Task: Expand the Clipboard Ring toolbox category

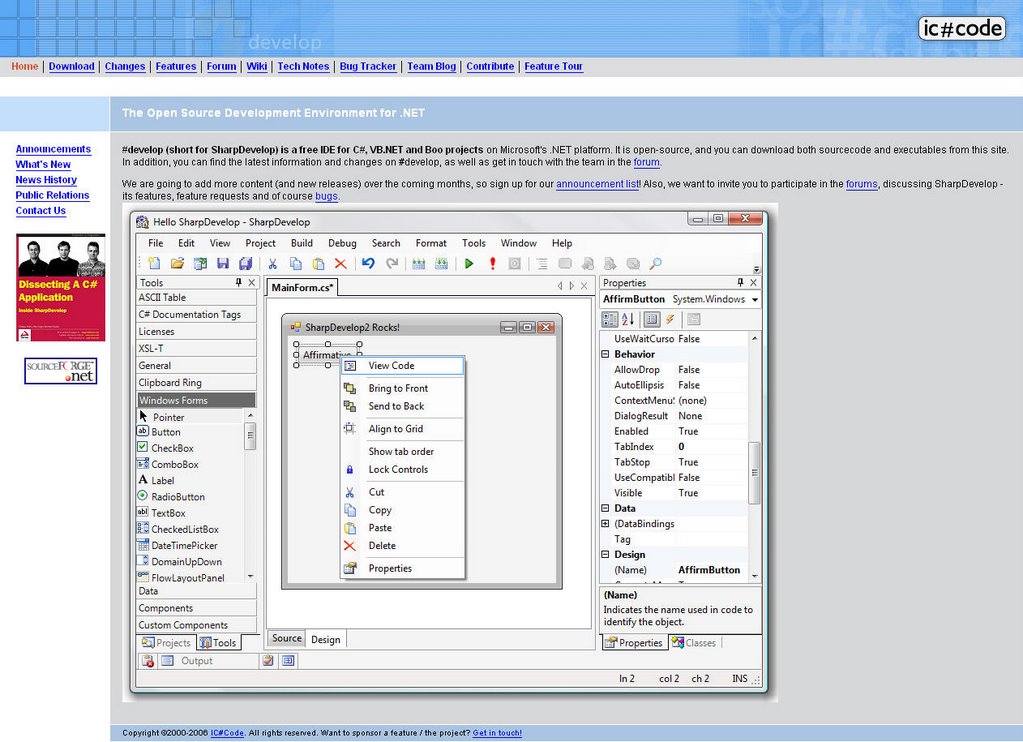Action: [x=196, y=383]
